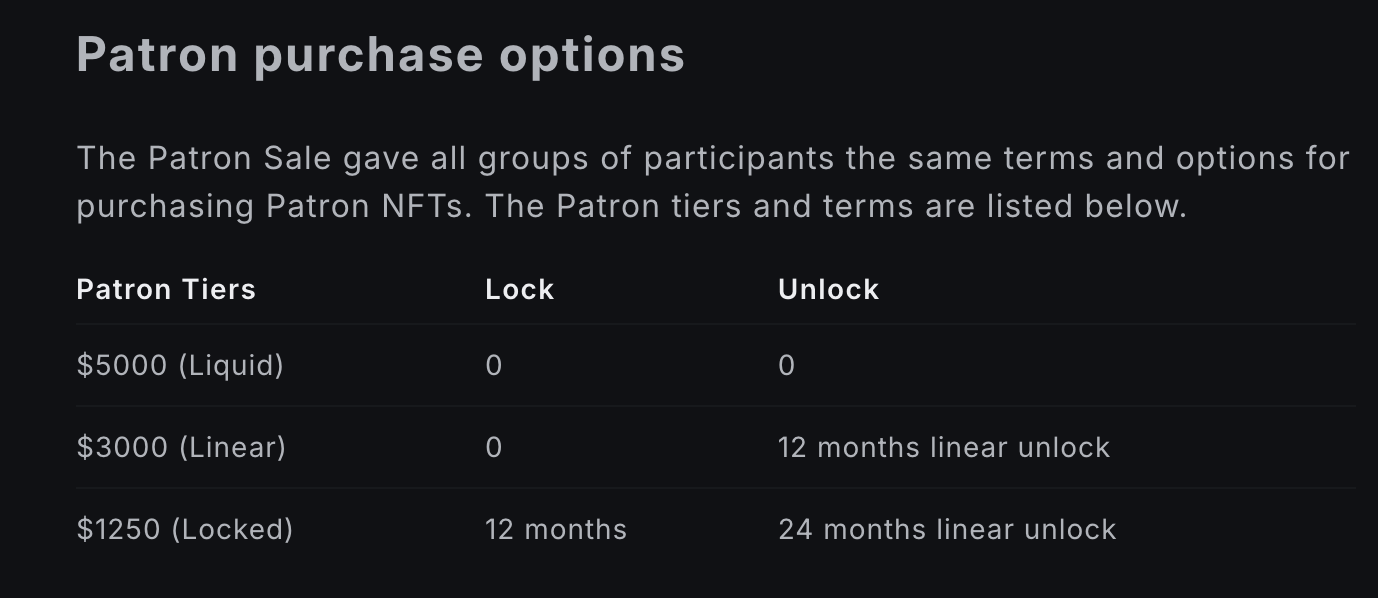
Task: Click the "Lock" column header
Action: (x=519, y=290)
